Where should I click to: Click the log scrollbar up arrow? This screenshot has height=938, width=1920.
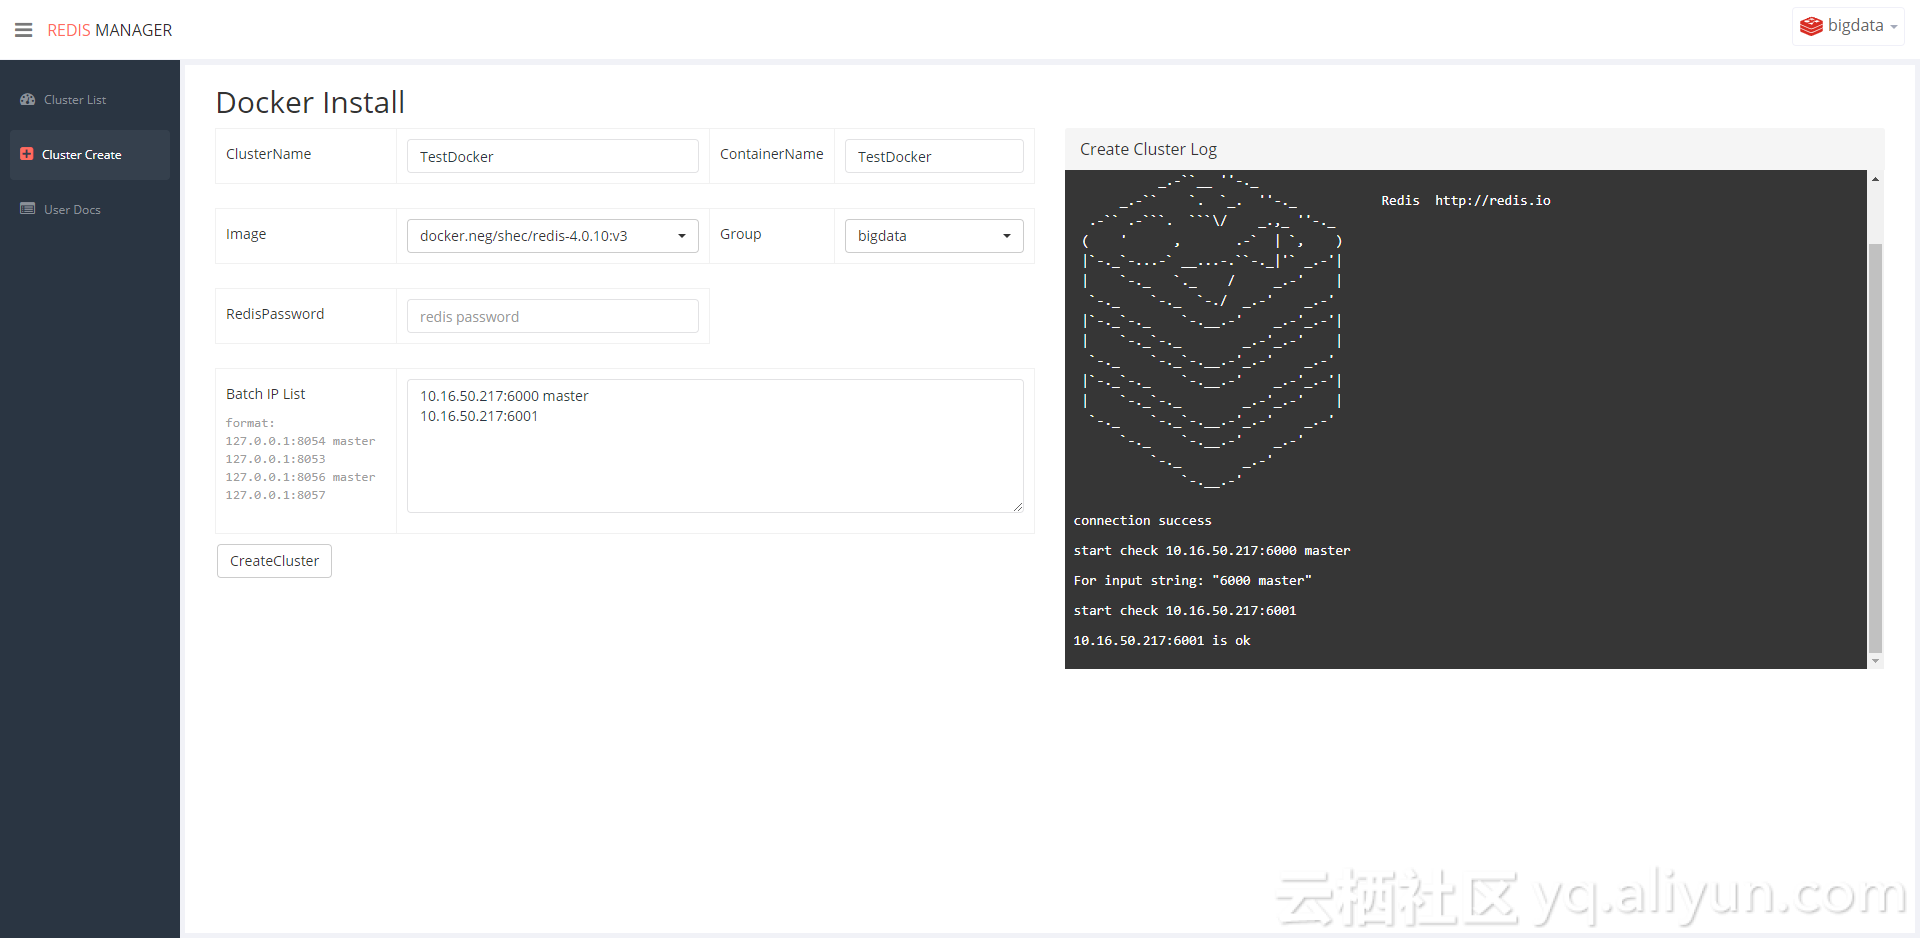1875,179
